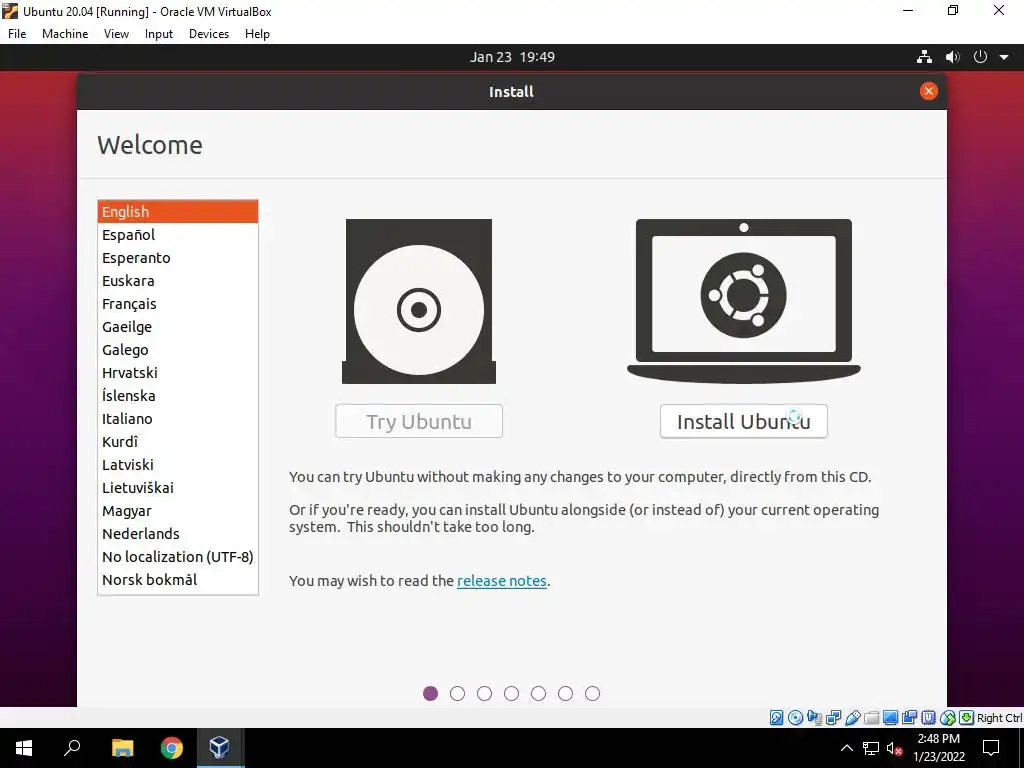Select Magyar in language list
The height and width of the screenshot is (768, 1024).
(x=178, y=511)
